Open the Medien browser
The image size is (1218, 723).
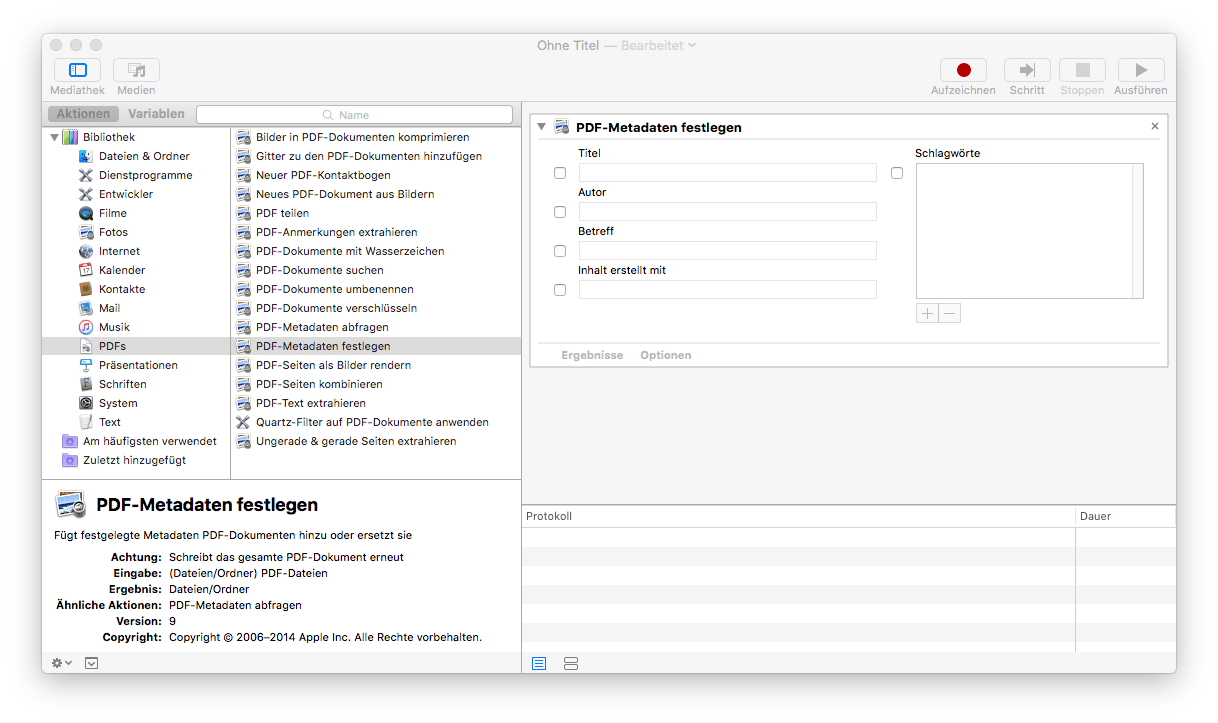(x=136, y=70)
